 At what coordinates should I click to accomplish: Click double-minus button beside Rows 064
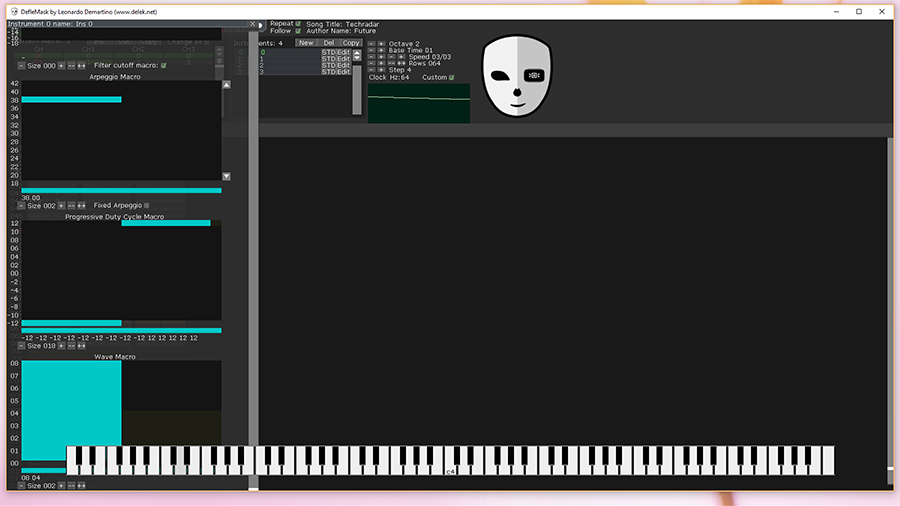click(391, 63)
